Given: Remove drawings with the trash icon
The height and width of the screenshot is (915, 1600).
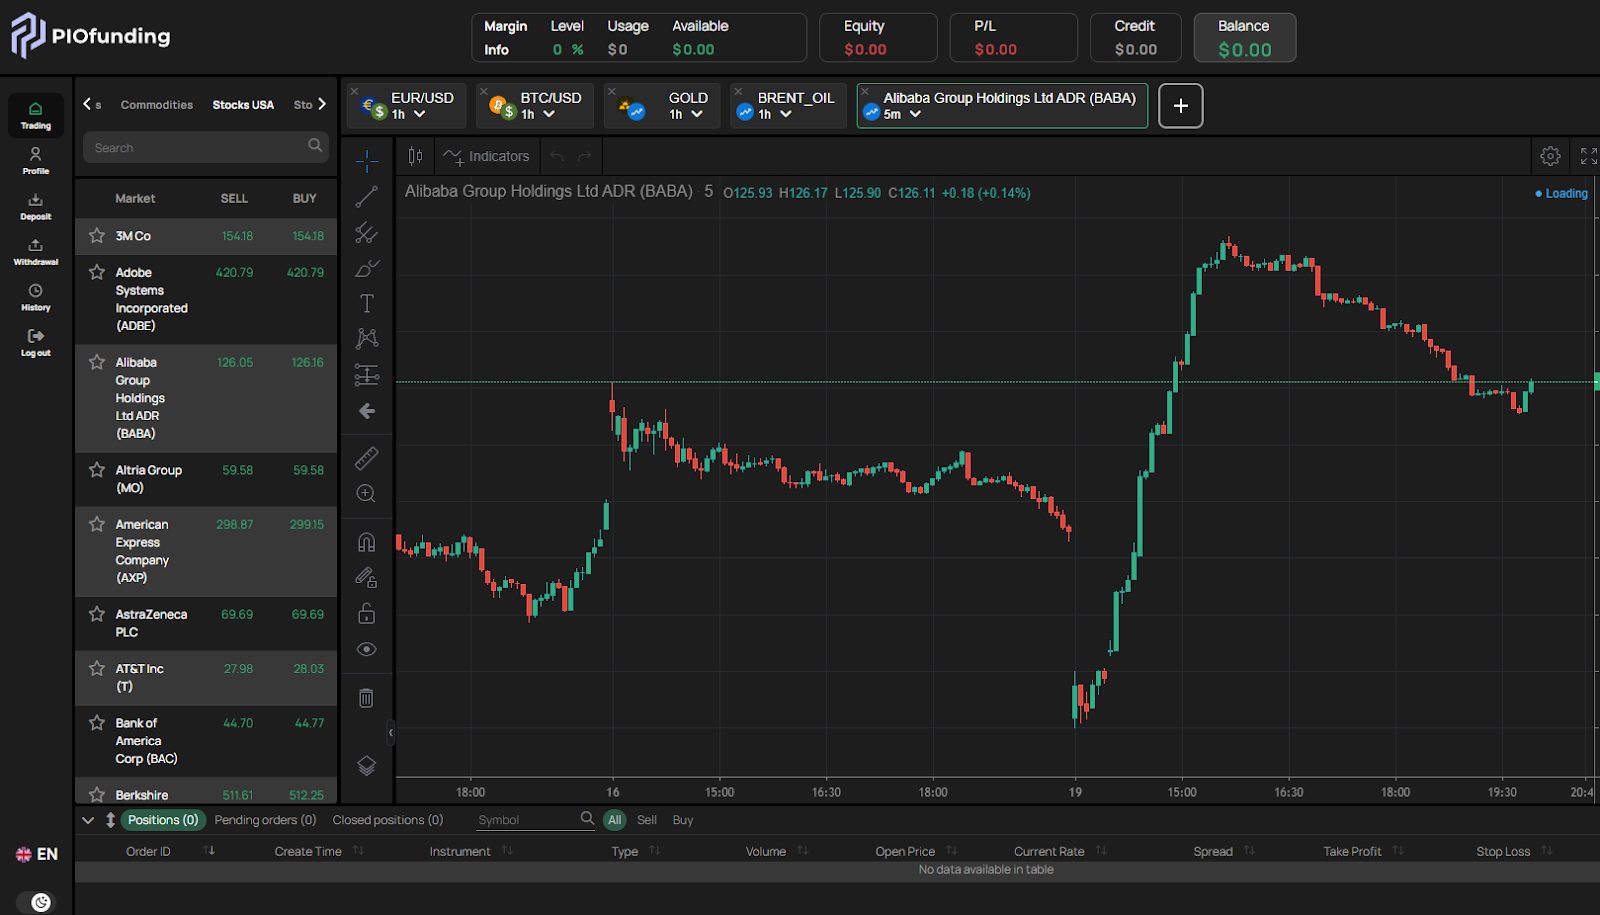Looking at the screenshot, I should (x=367, y=698).
